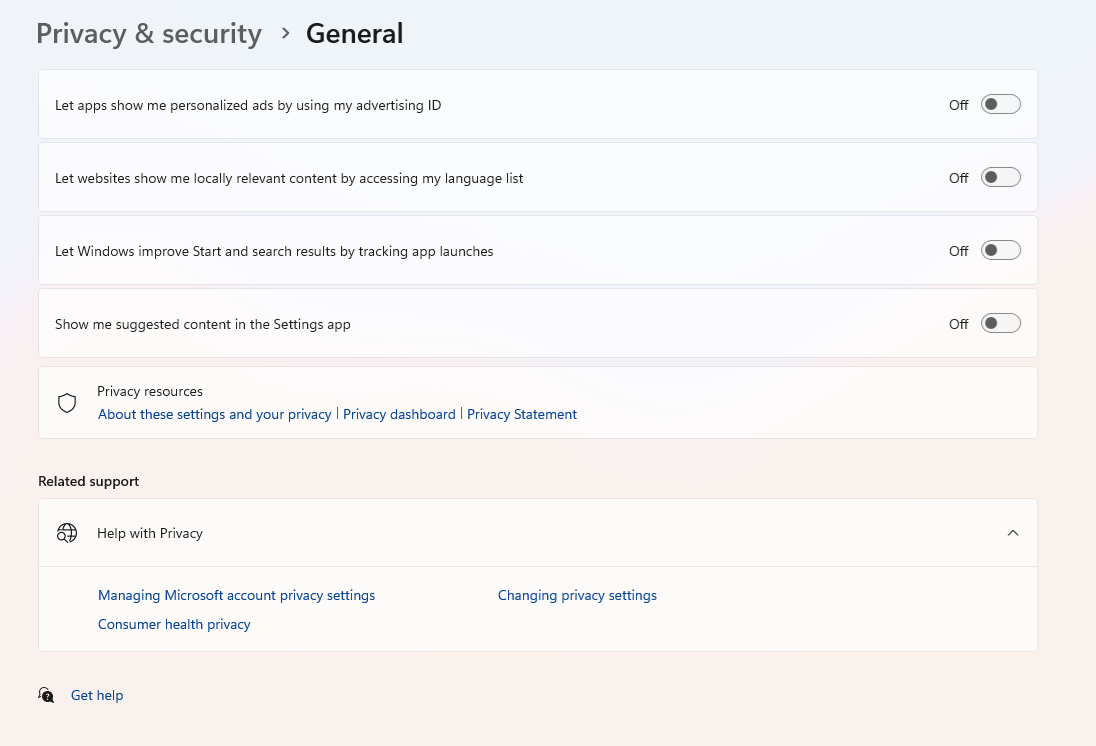Open the Consumer health privacy link
Viewport: 1096px width, 746px height.
coord(174,624)
